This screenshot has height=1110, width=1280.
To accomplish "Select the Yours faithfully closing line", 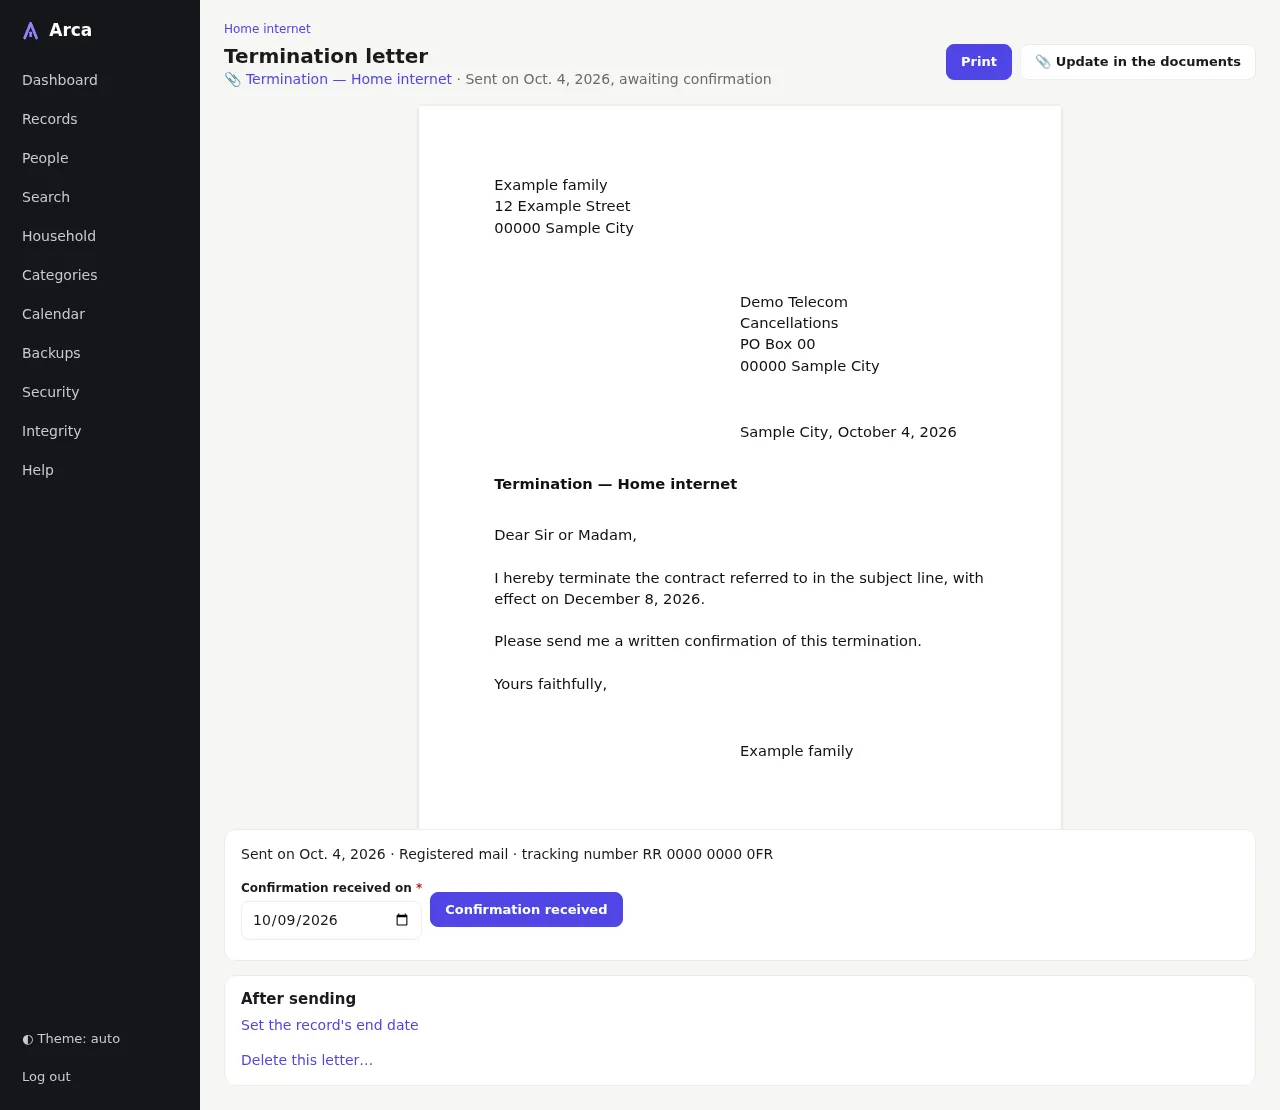I will tap(550, 684).
